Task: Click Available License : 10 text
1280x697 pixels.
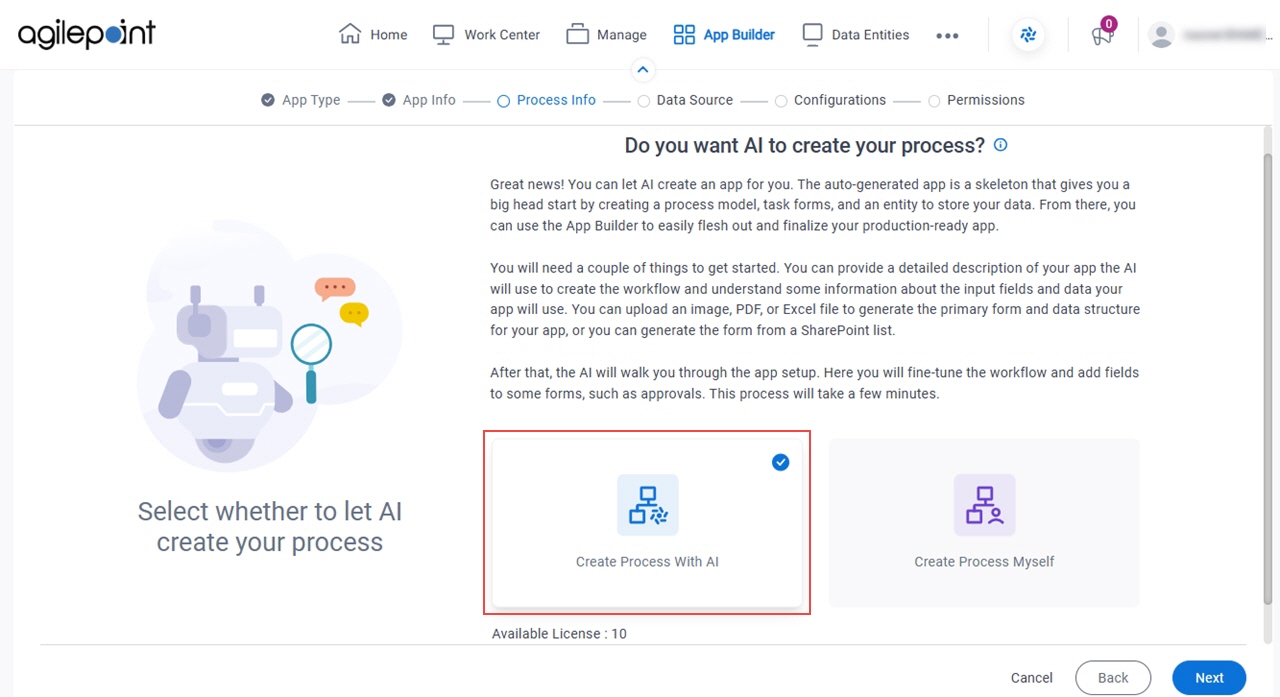Action: coord(559,634)
